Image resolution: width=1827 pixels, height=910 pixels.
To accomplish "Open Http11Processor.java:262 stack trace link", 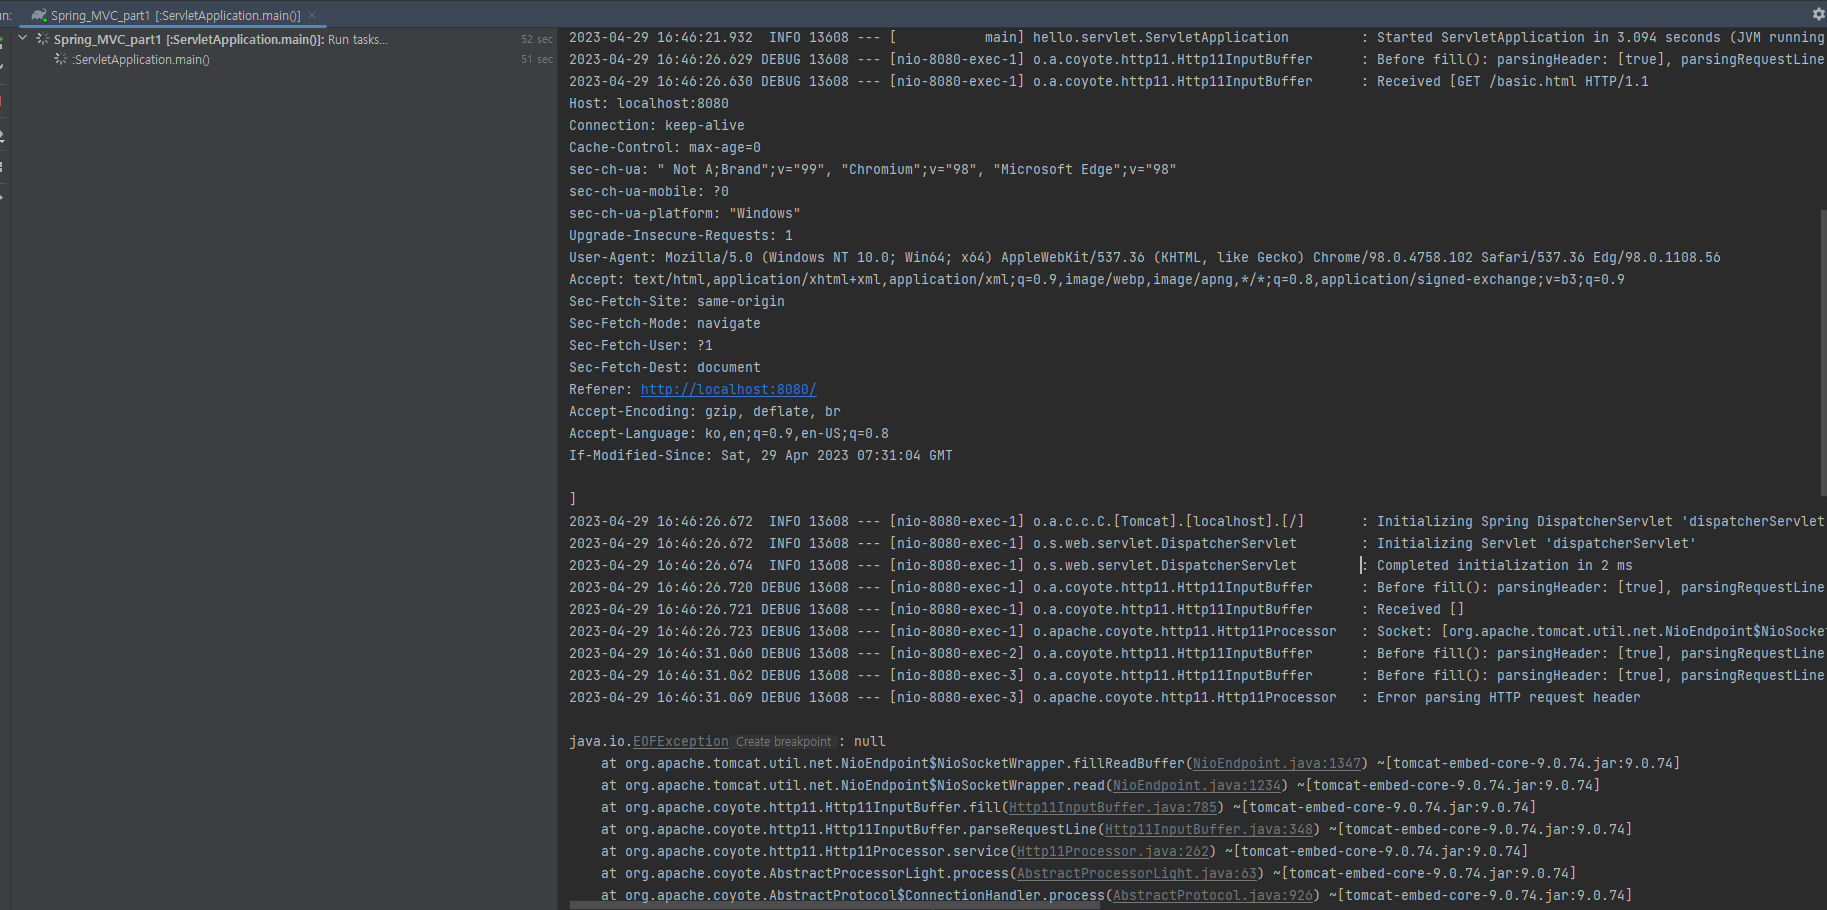I will tap(1112, 851).
